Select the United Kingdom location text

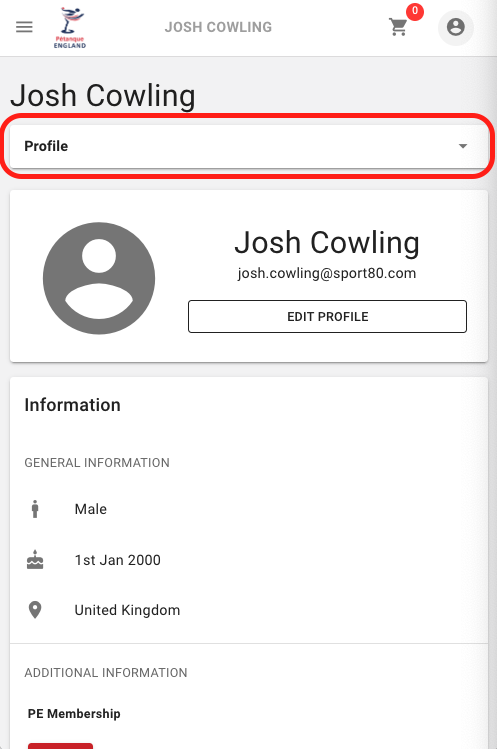pyautogui.click(x=127, y=610)
